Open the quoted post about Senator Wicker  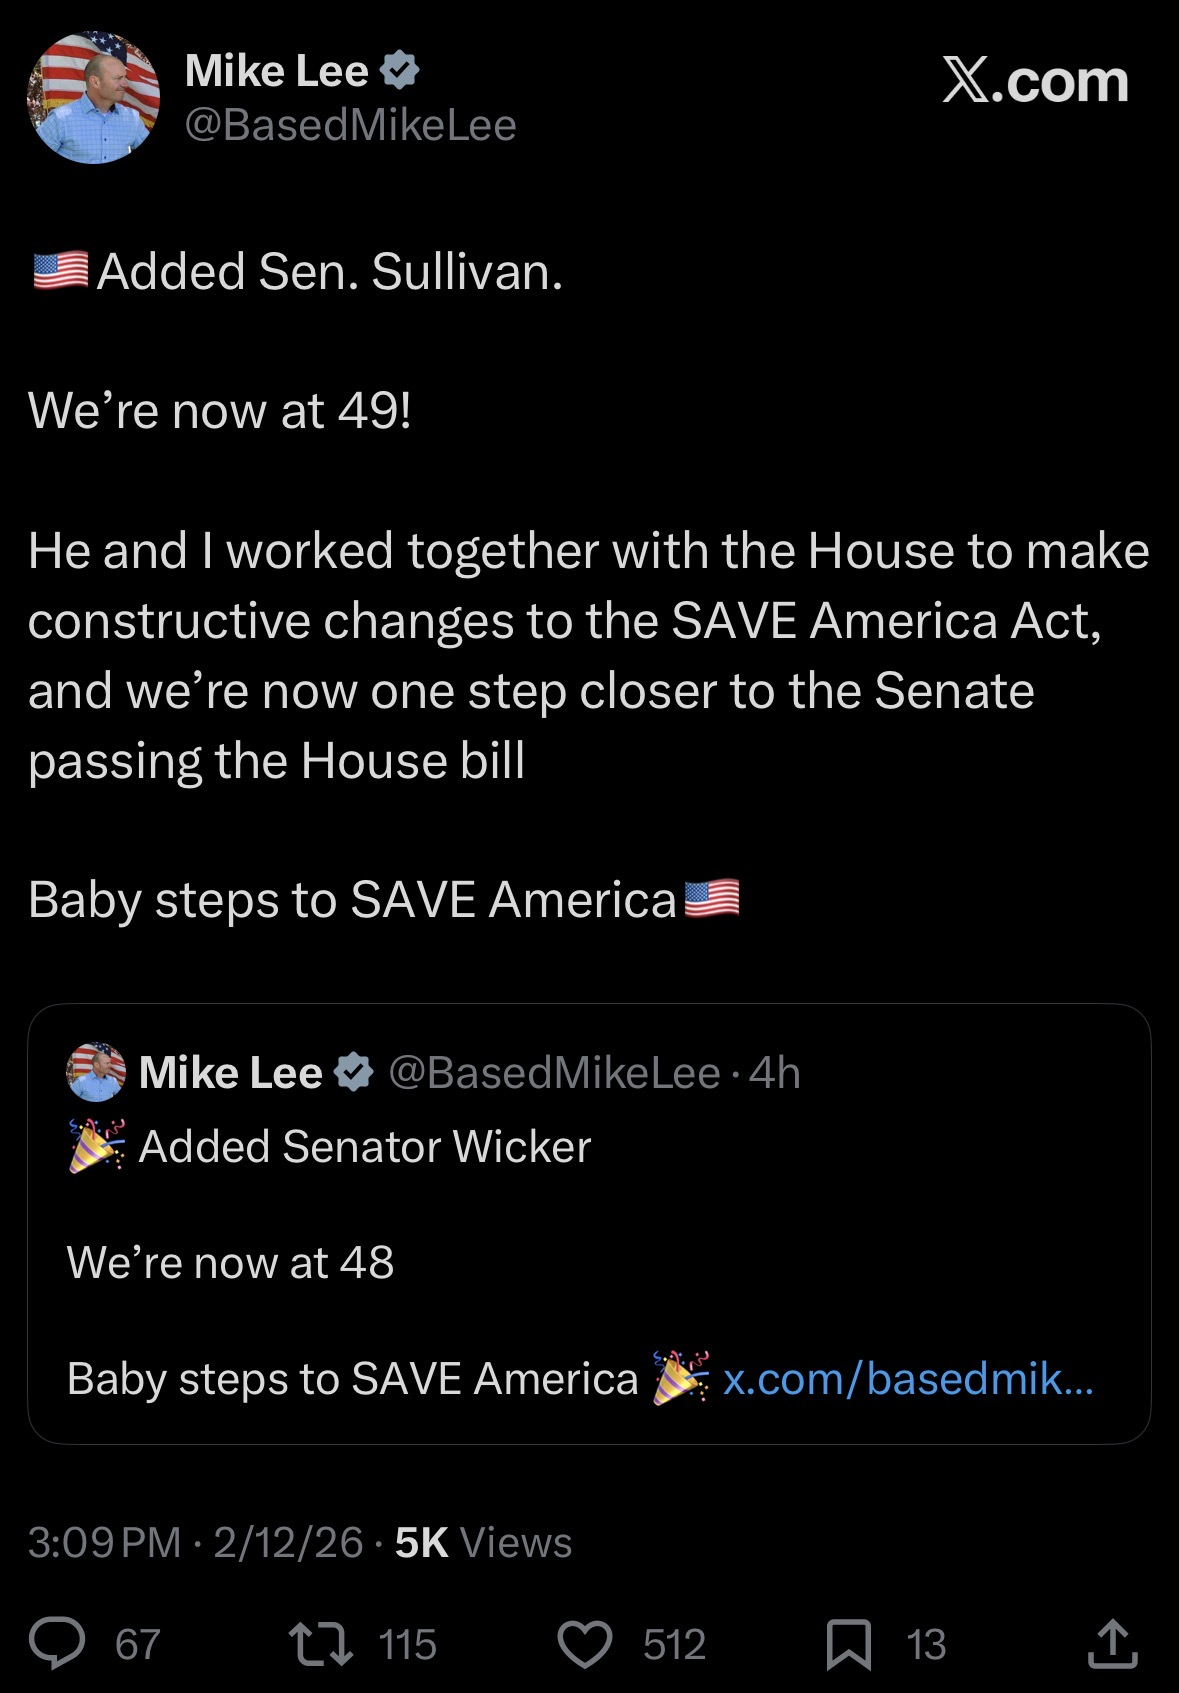pyautogui.click(x=589, y=1223)
